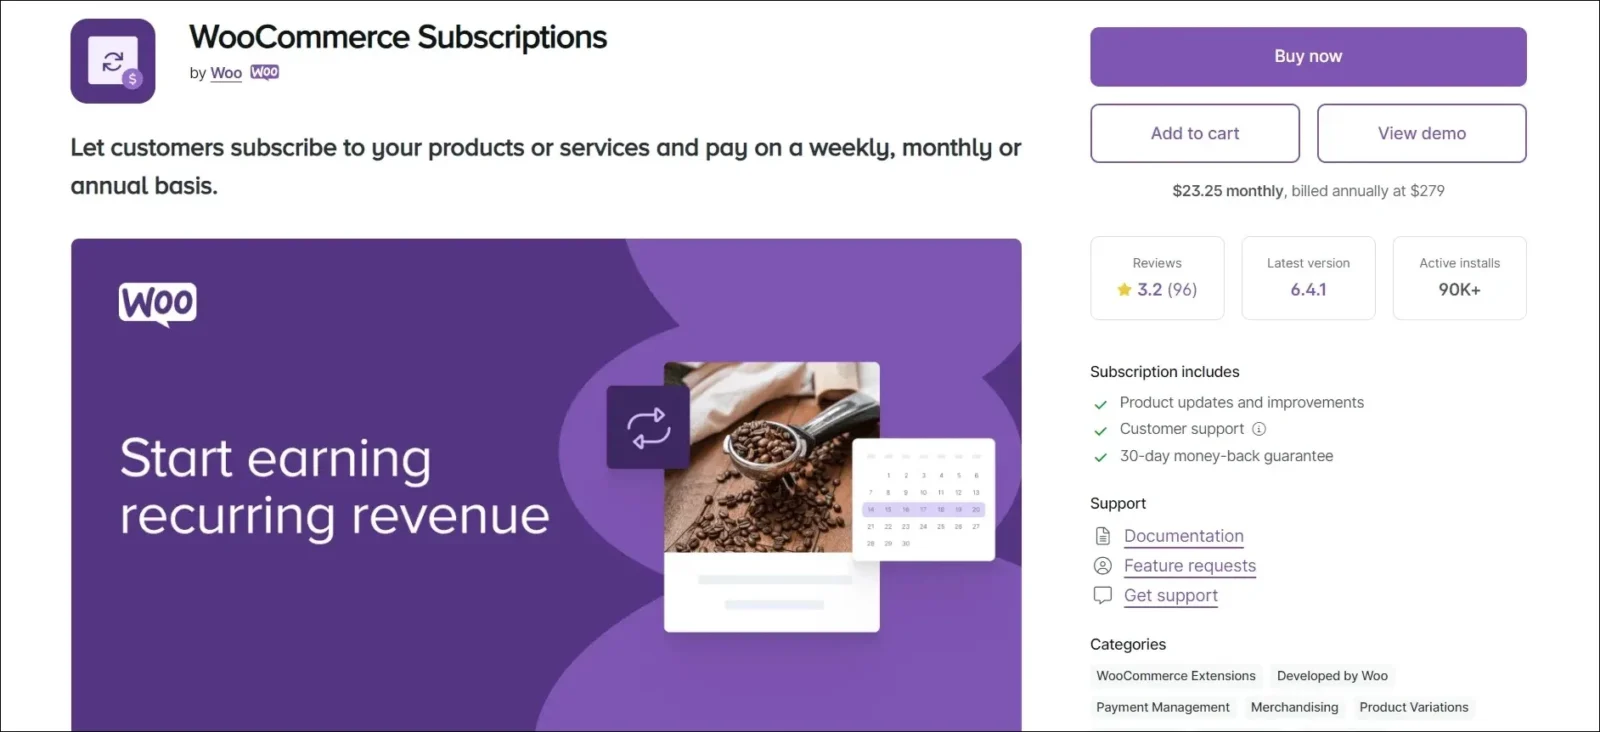Click the WooCommerce Subscriptions plugin icon
The image size is (1600, 732).
click(x=112, y=61)
